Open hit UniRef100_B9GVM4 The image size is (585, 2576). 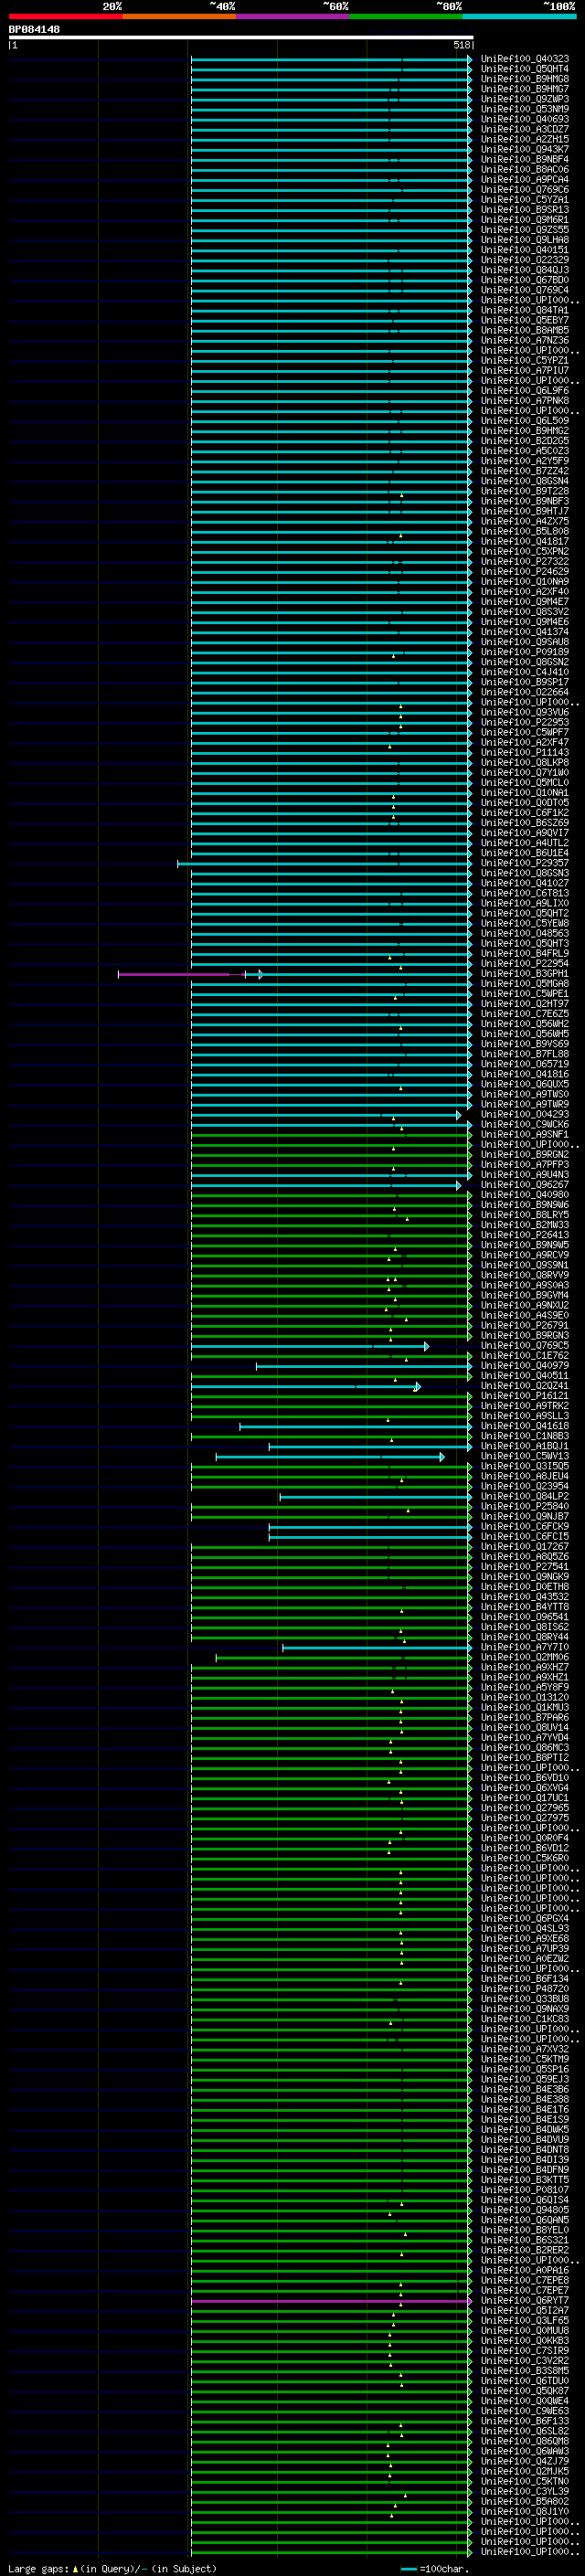point(525,1296)
